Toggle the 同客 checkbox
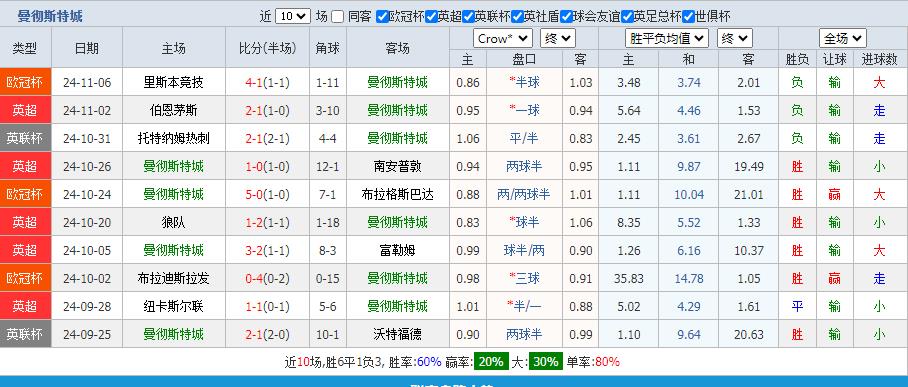This screenshot has width=908, height=387. 338,16
